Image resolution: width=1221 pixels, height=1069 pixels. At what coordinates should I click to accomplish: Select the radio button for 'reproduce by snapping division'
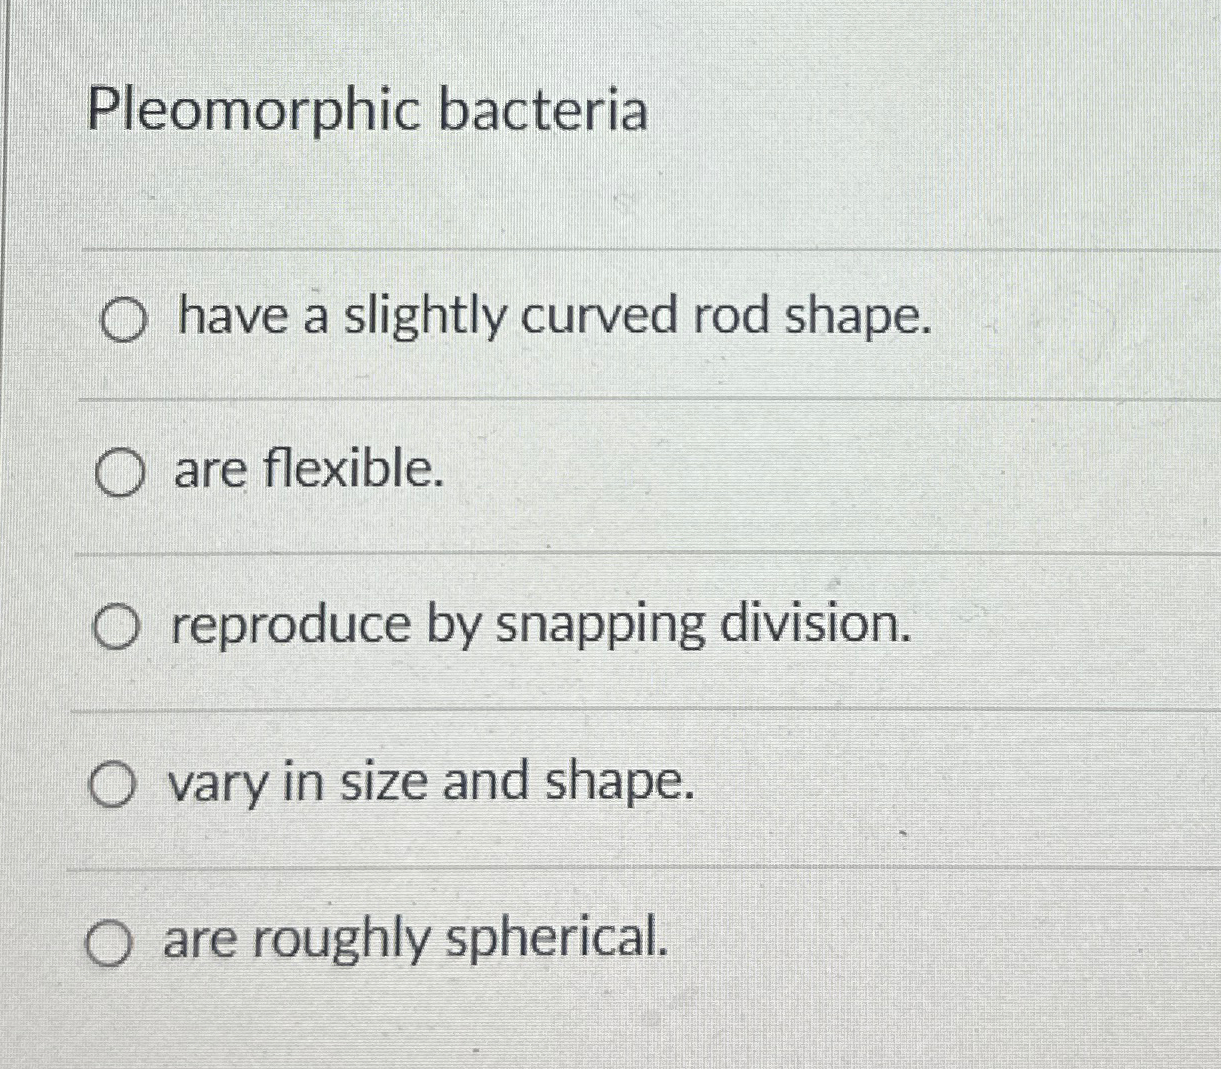point(117,626)
